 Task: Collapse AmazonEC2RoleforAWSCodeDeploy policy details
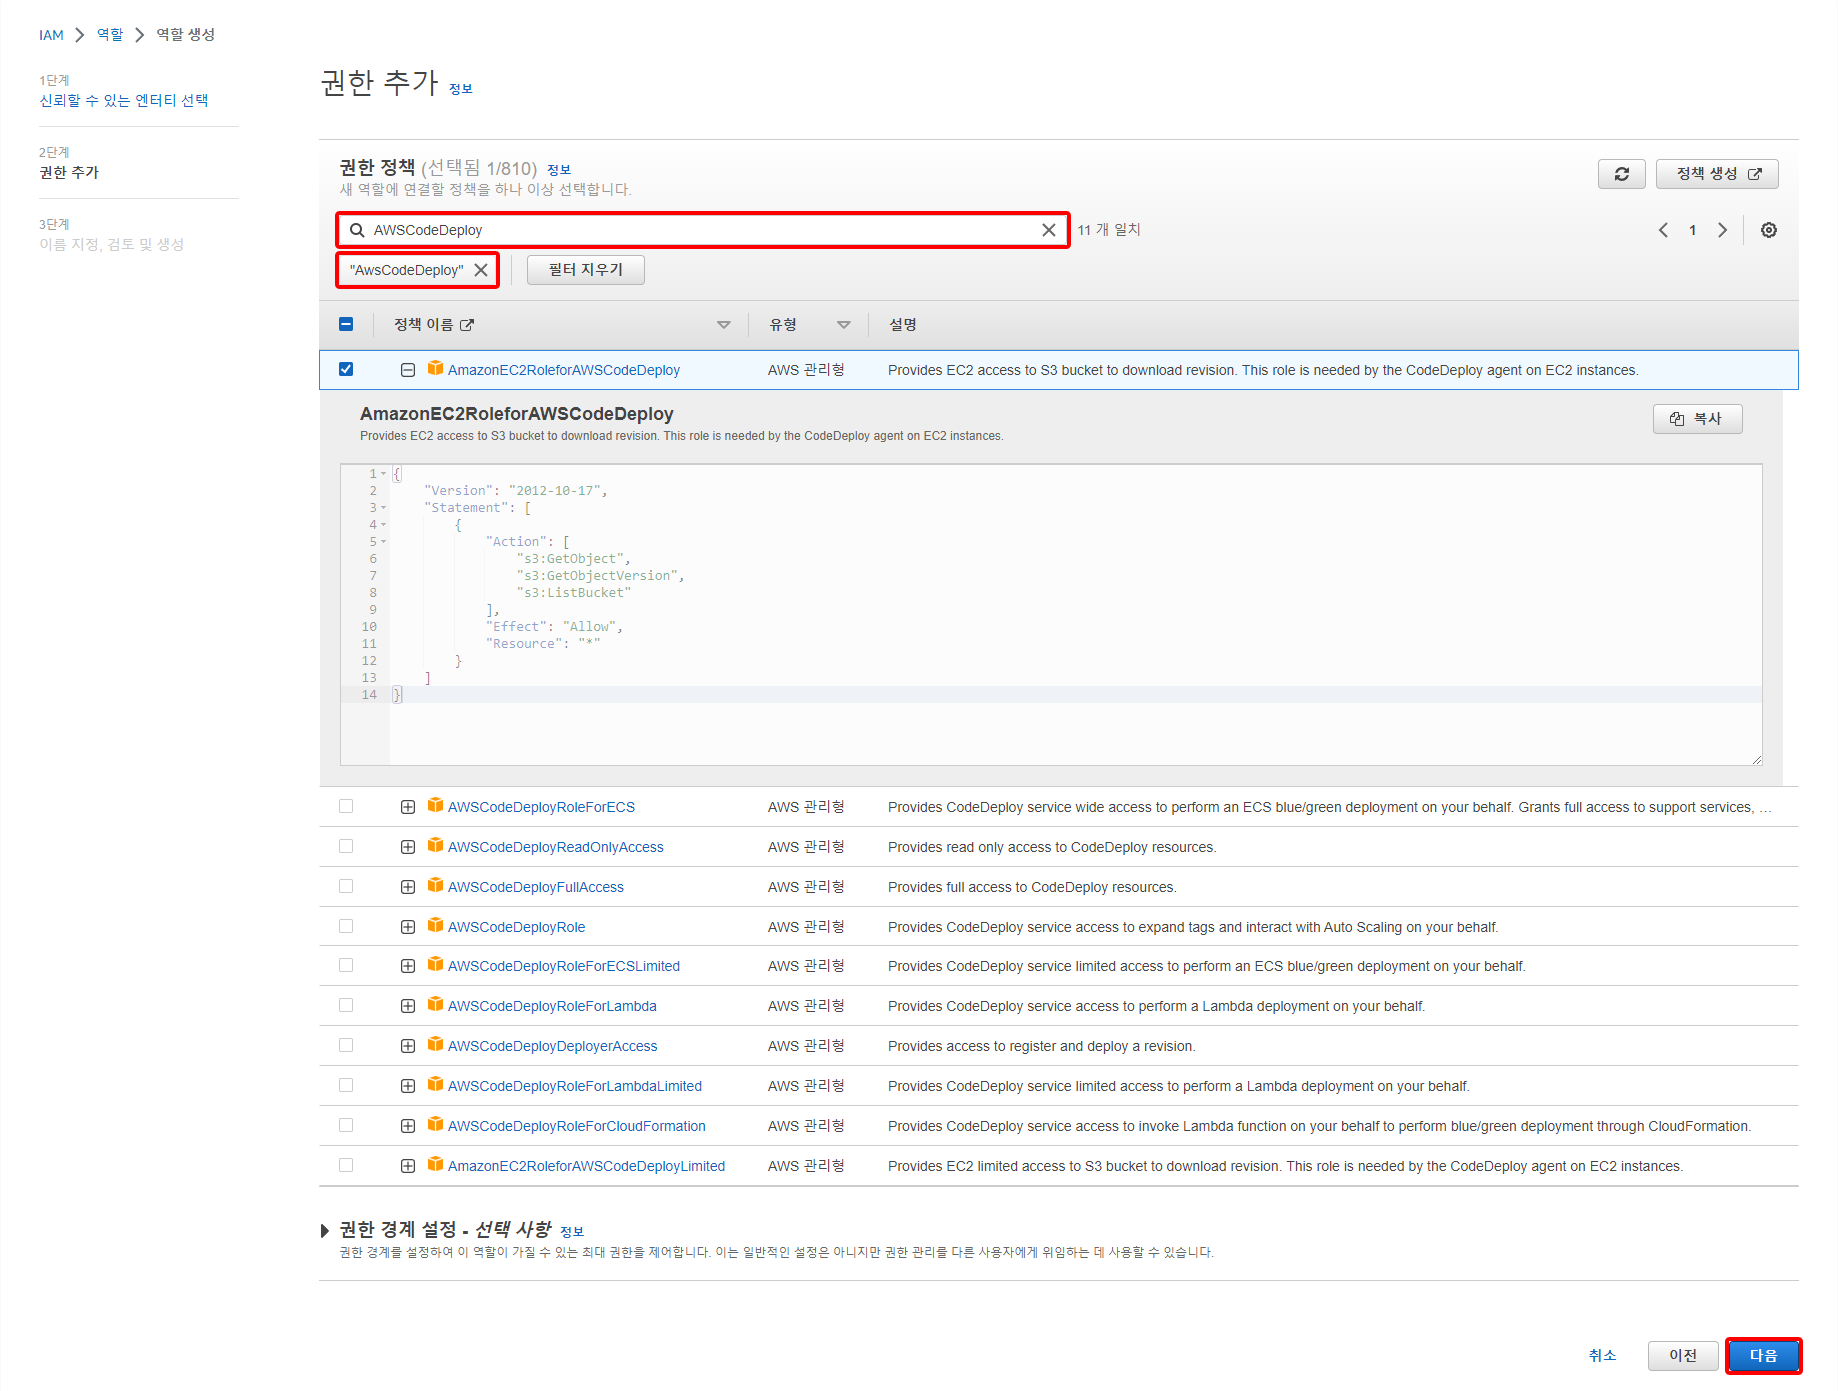408,370
